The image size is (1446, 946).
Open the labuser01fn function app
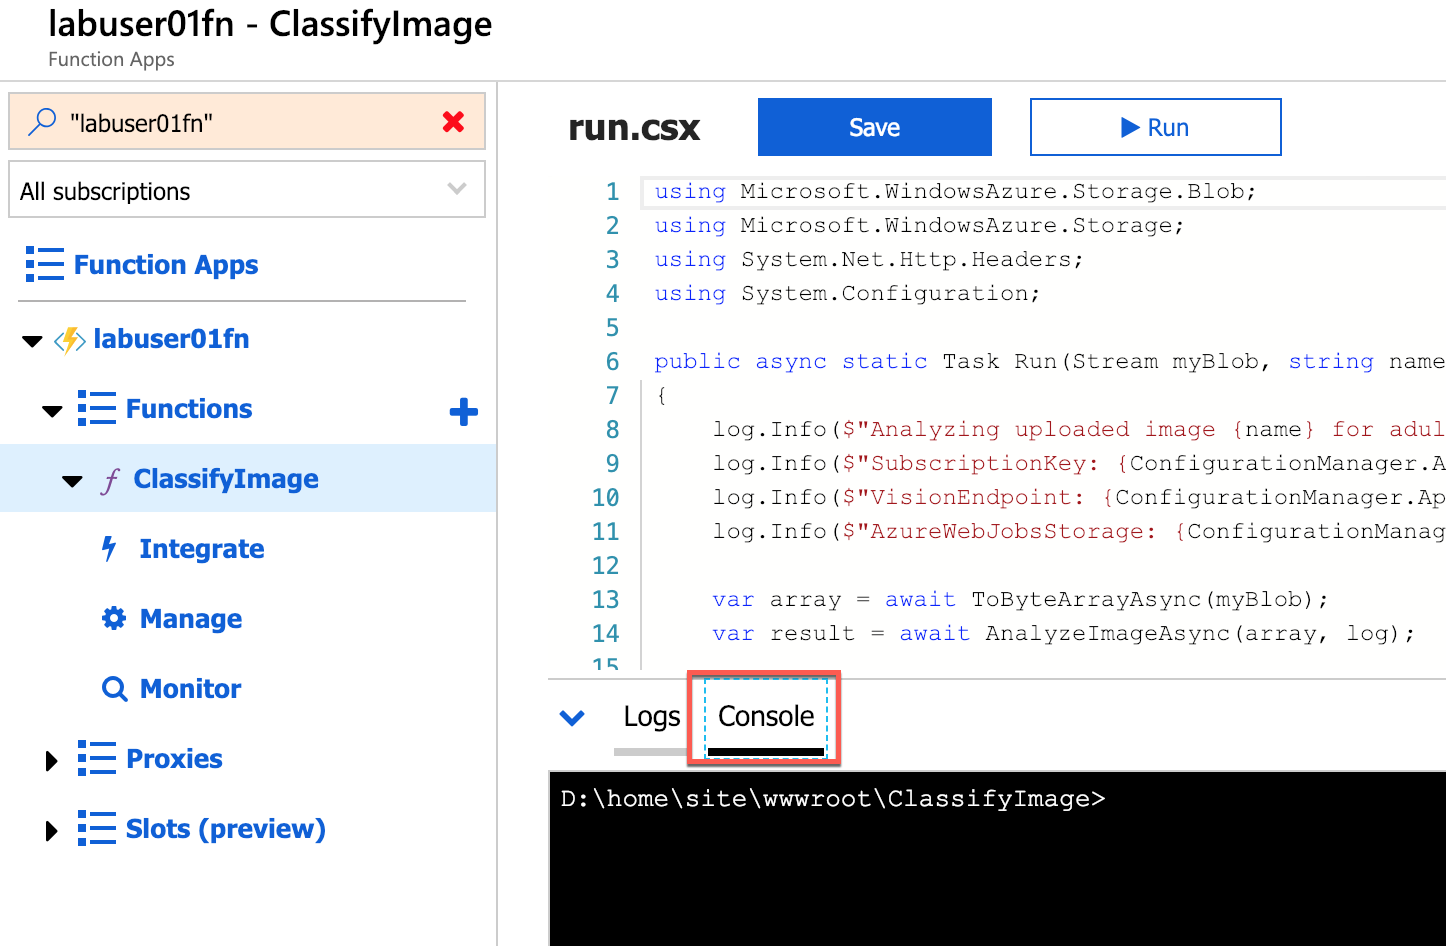[171, 339]
